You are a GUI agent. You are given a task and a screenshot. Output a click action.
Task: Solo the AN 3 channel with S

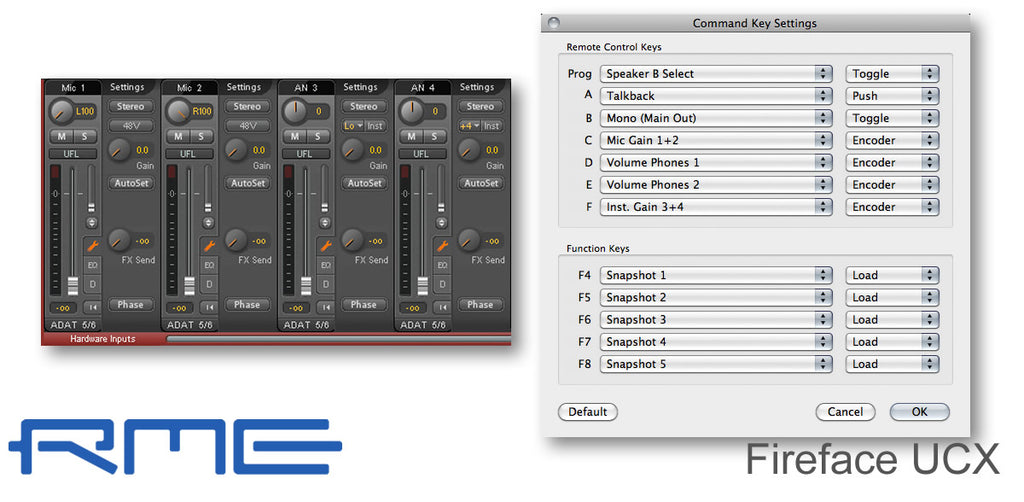coord(317,136)
